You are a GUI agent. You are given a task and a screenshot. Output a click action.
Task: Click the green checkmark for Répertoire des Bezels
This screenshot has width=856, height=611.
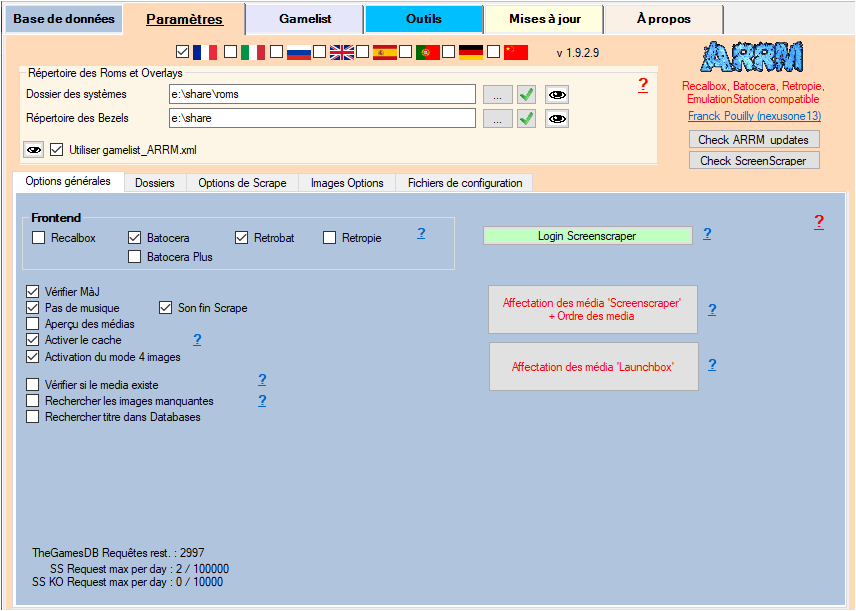526,118
